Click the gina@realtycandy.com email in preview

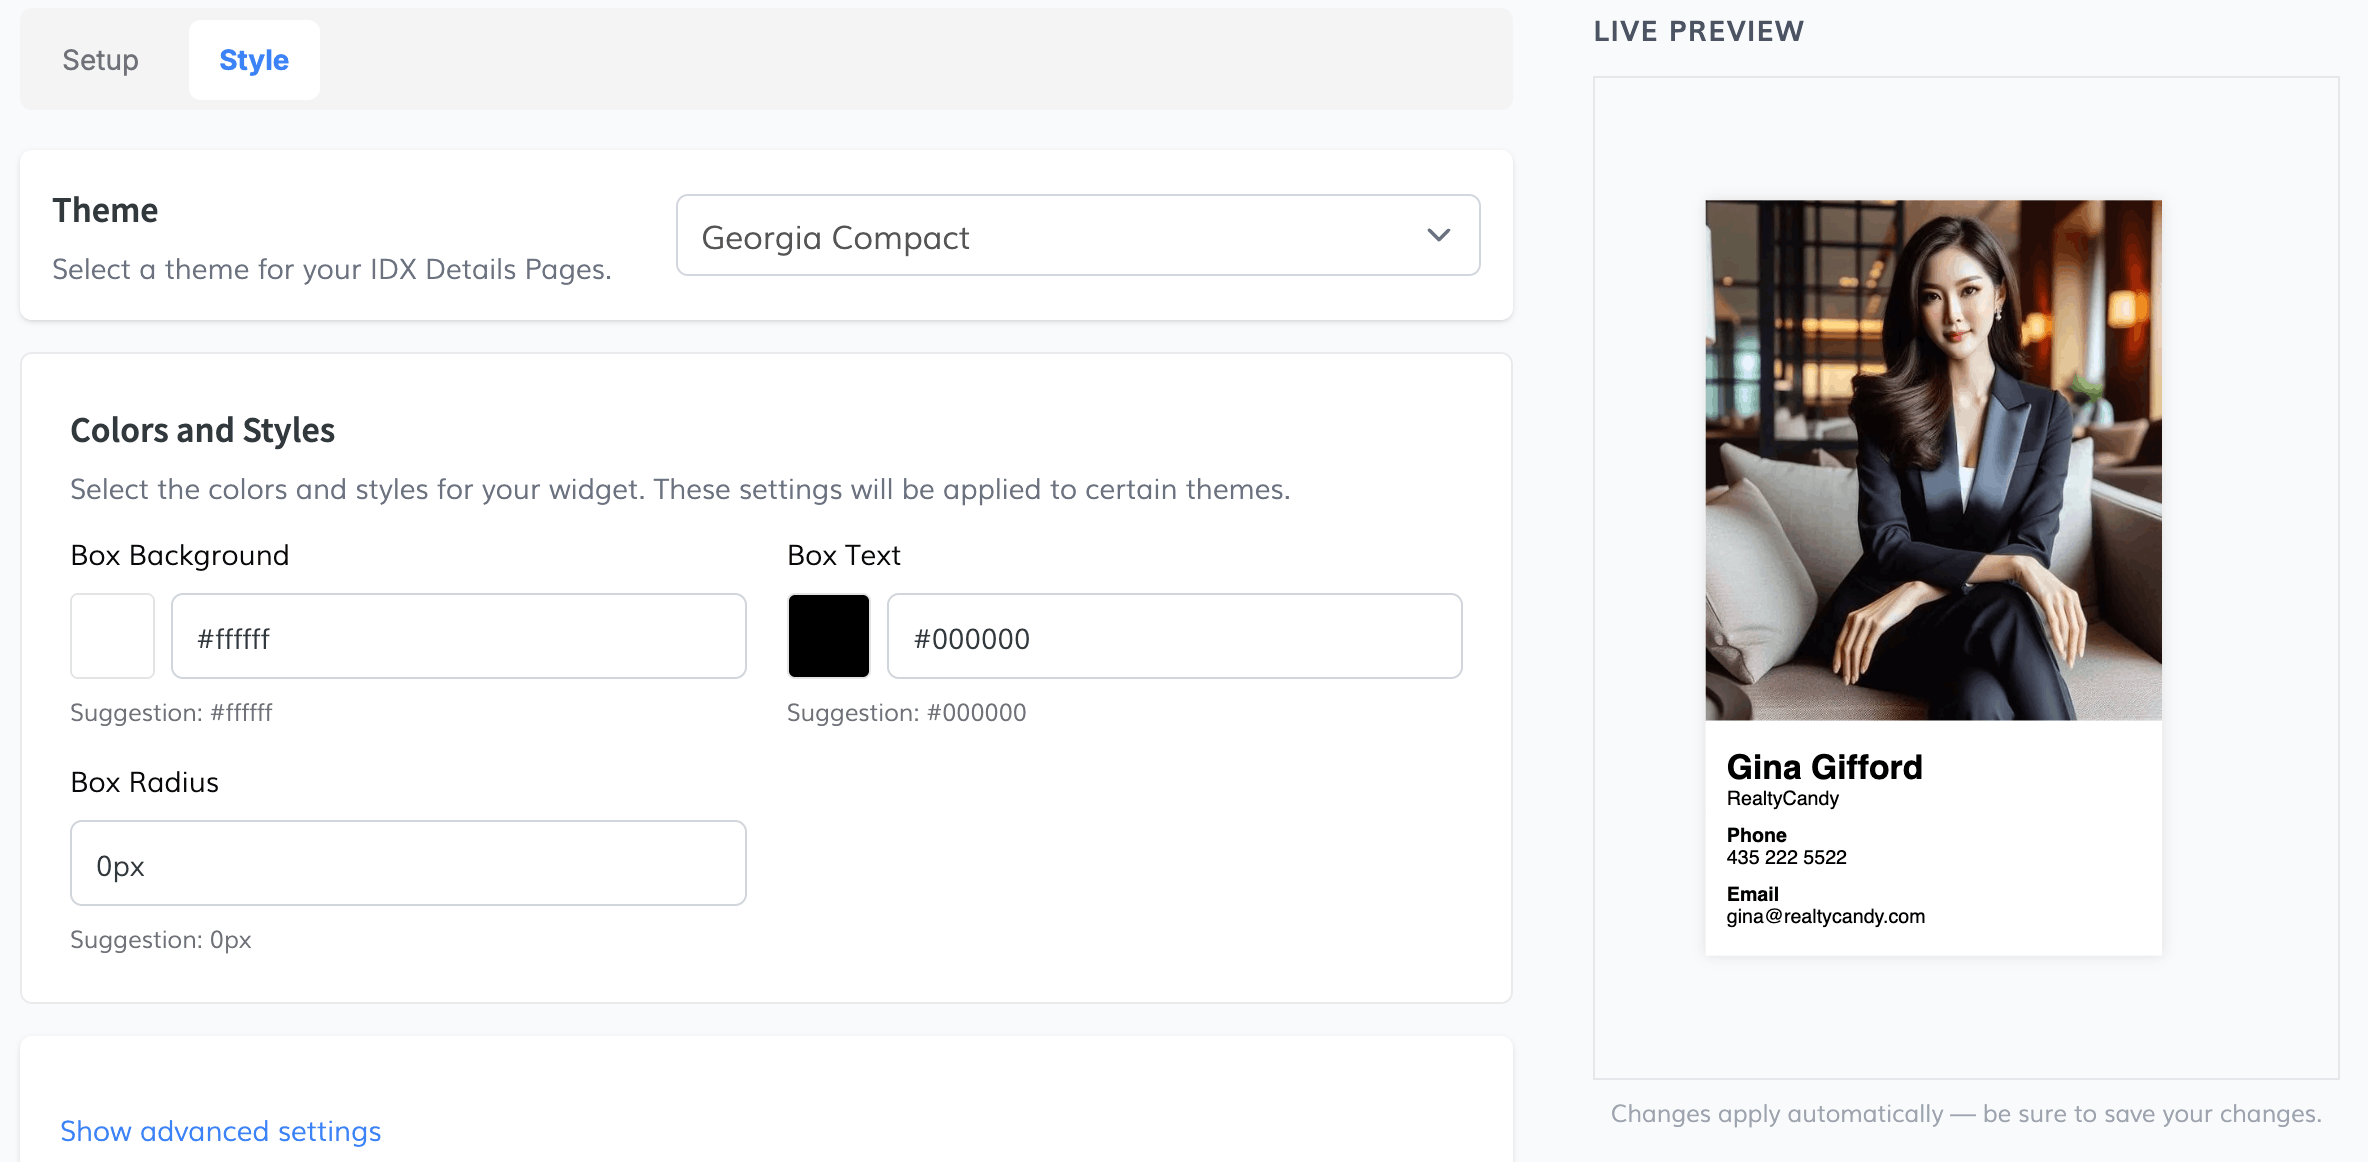(1825, 916)
